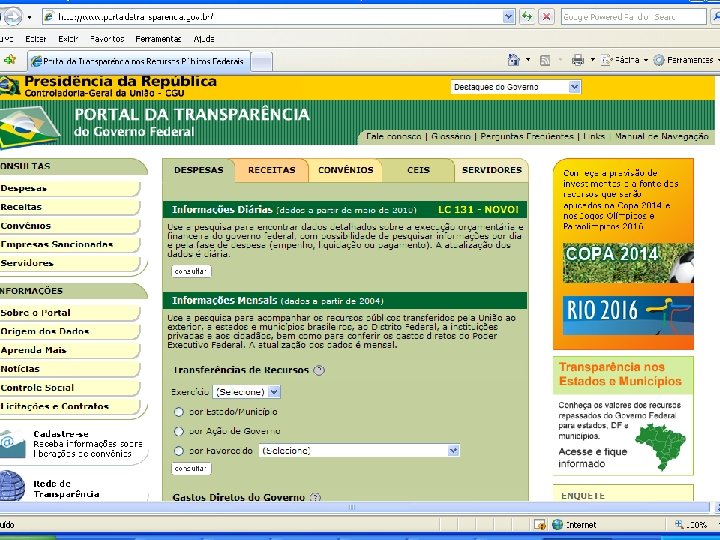This screenshot has width=720, height=540.
Task: Click consultar under Informações Diárias
Action: pyautogui.click(x=191, y=271)
